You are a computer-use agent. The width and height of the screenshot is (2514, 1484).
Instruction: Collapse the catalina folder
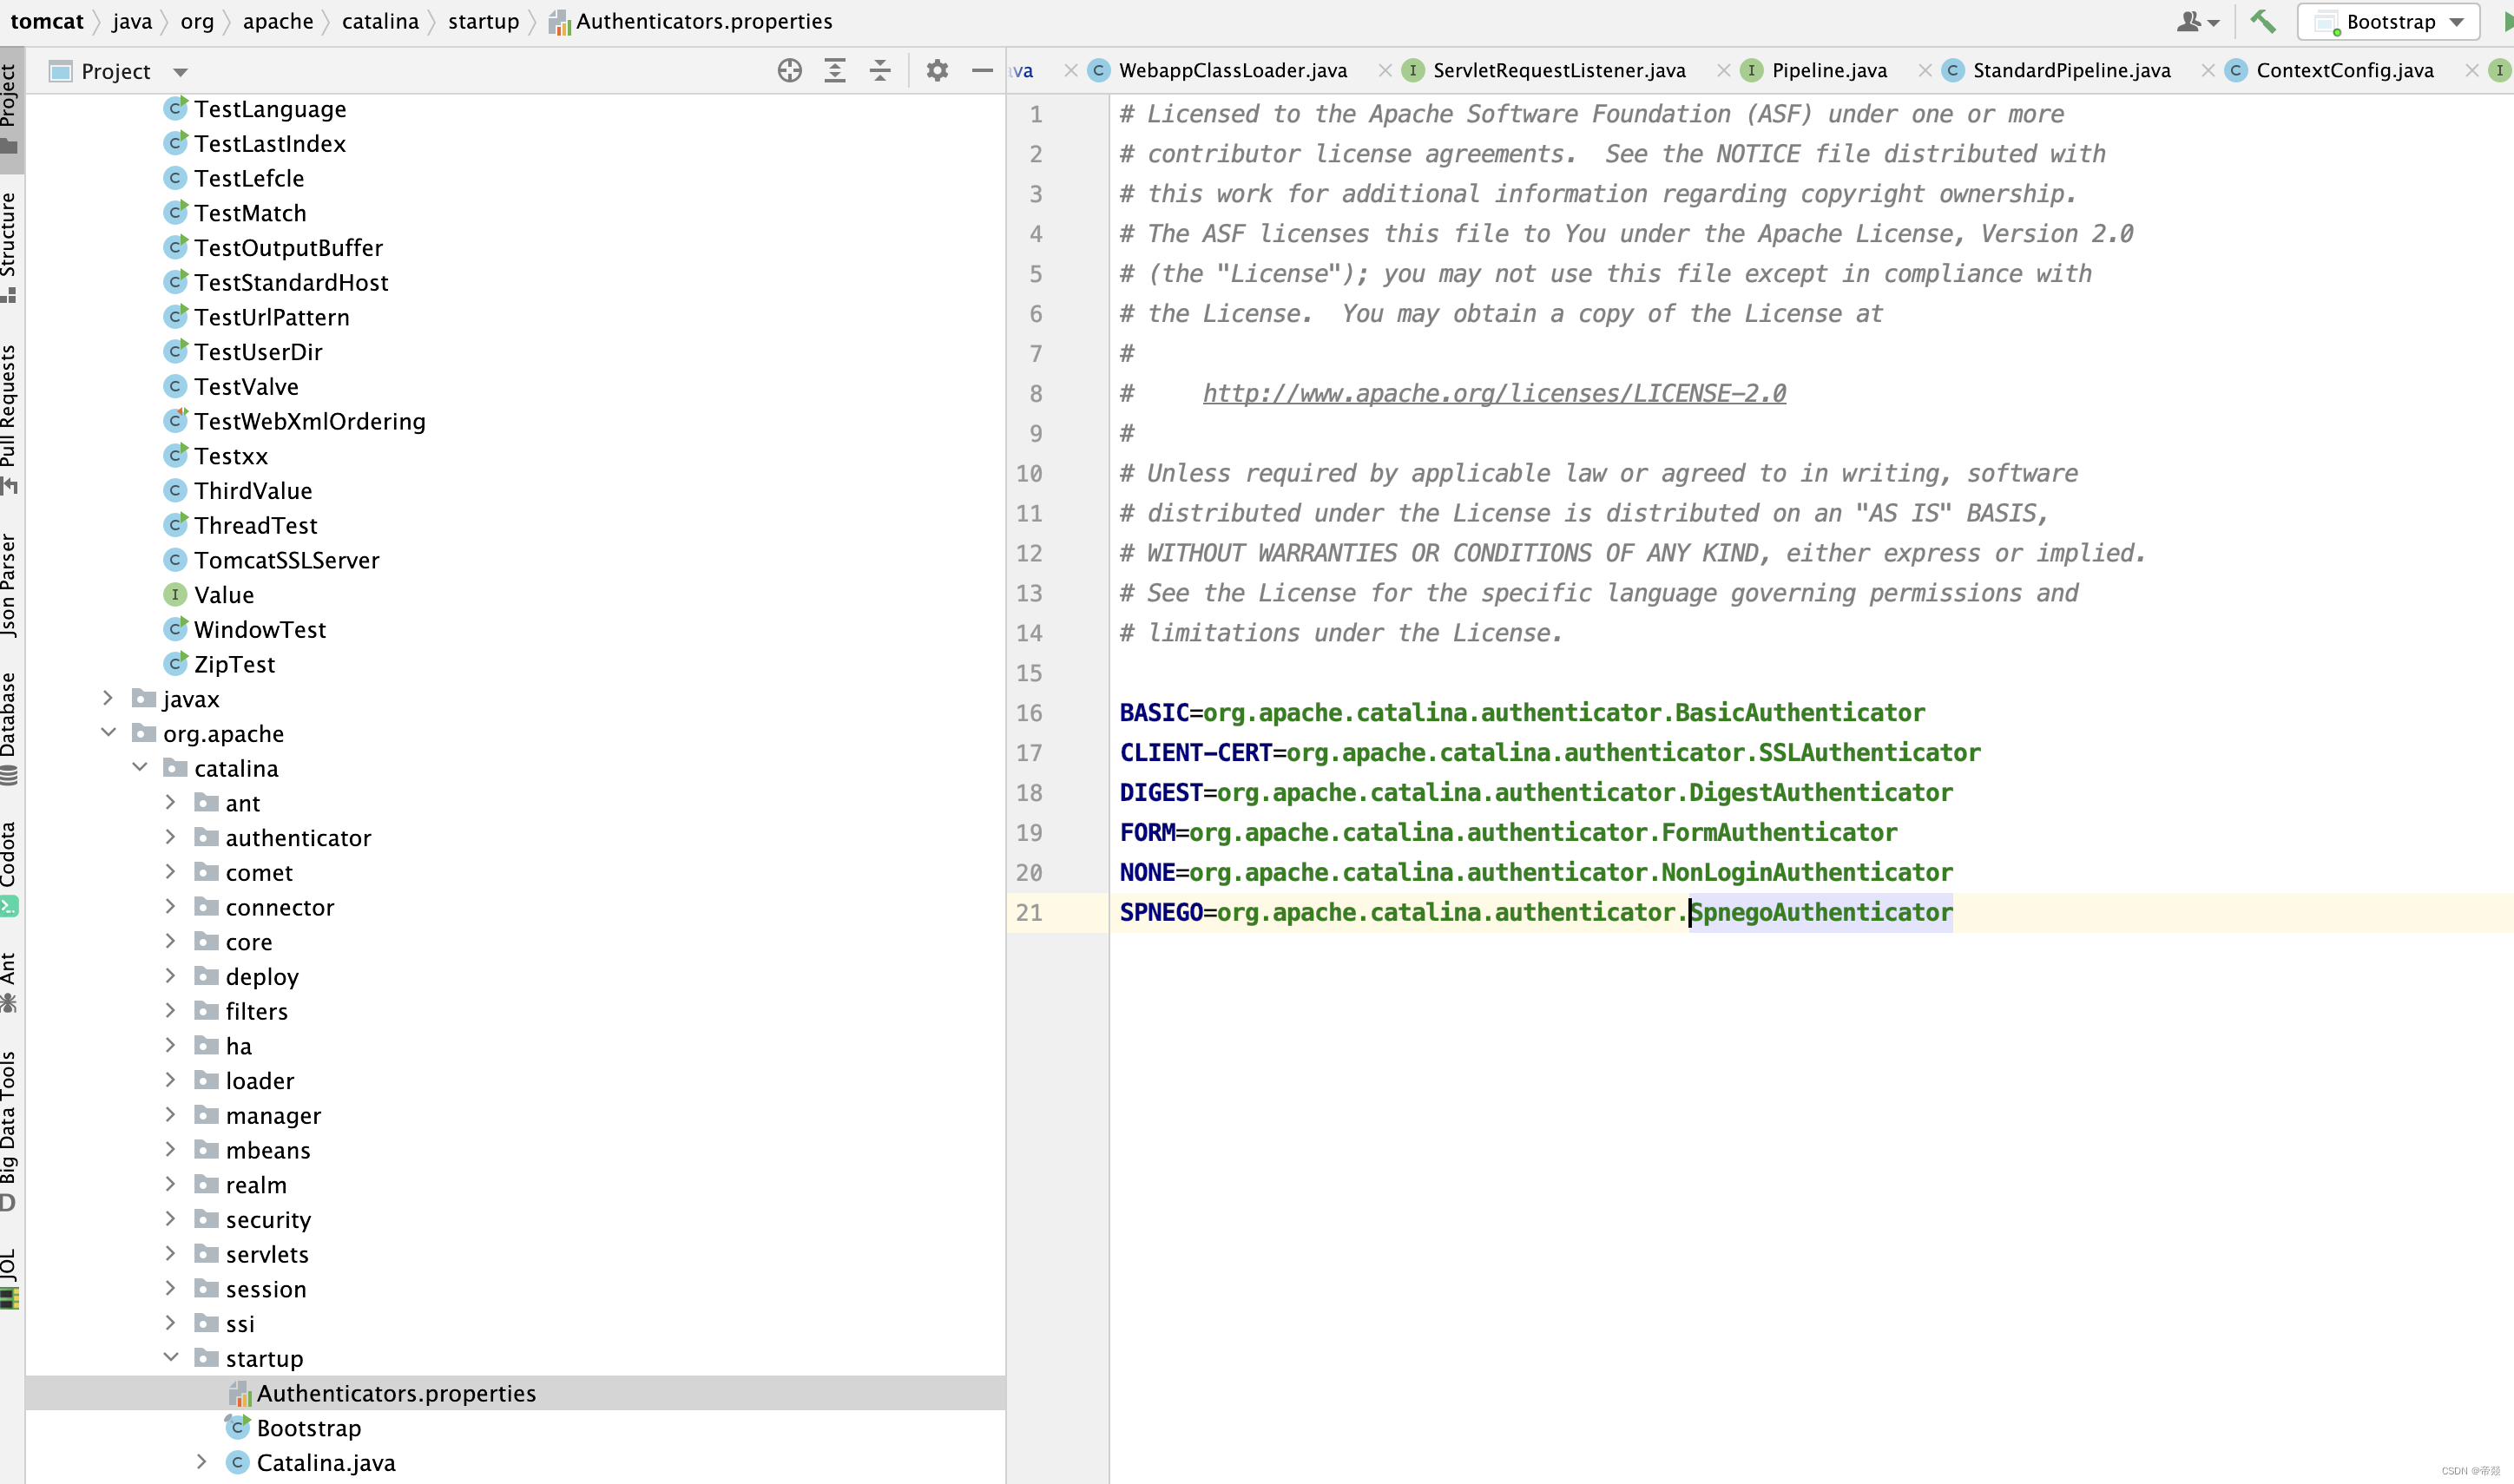tap(140, 767)
